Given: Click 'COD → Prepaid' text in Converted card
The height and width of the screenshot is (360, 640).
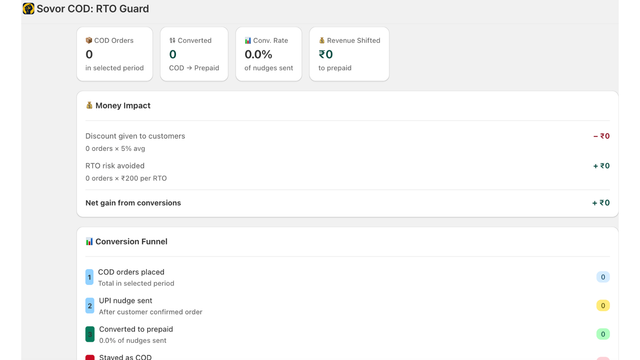Looking at the screenshot, I should point(194,68).
